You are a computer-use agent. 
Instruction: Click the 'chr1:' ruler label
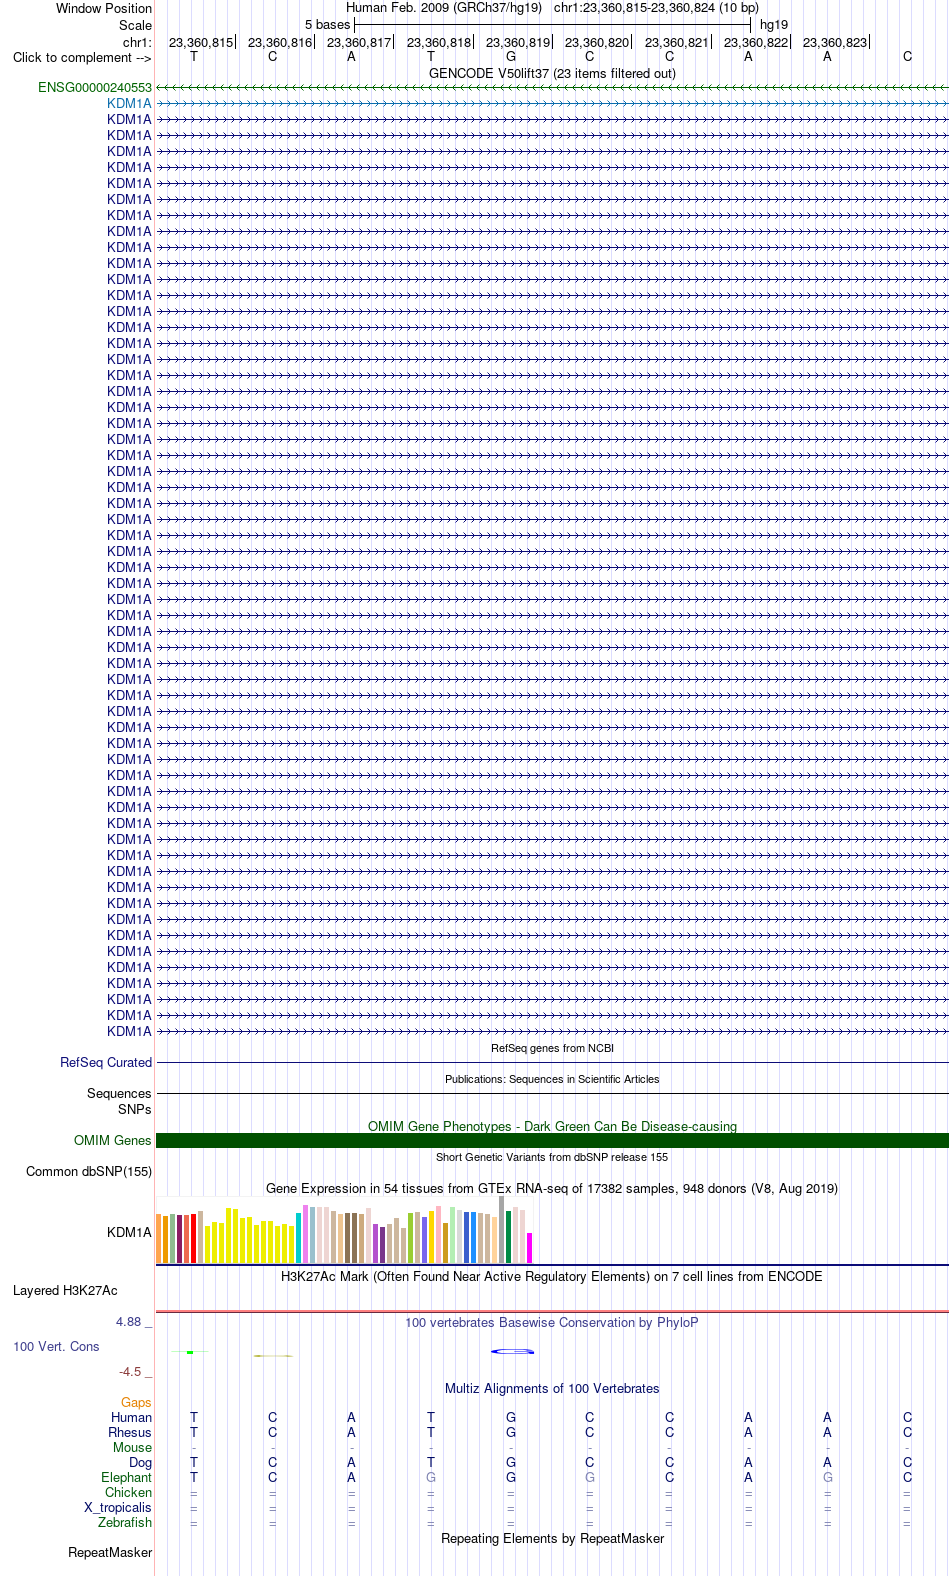pyautogui.click(x=138, y=43)
